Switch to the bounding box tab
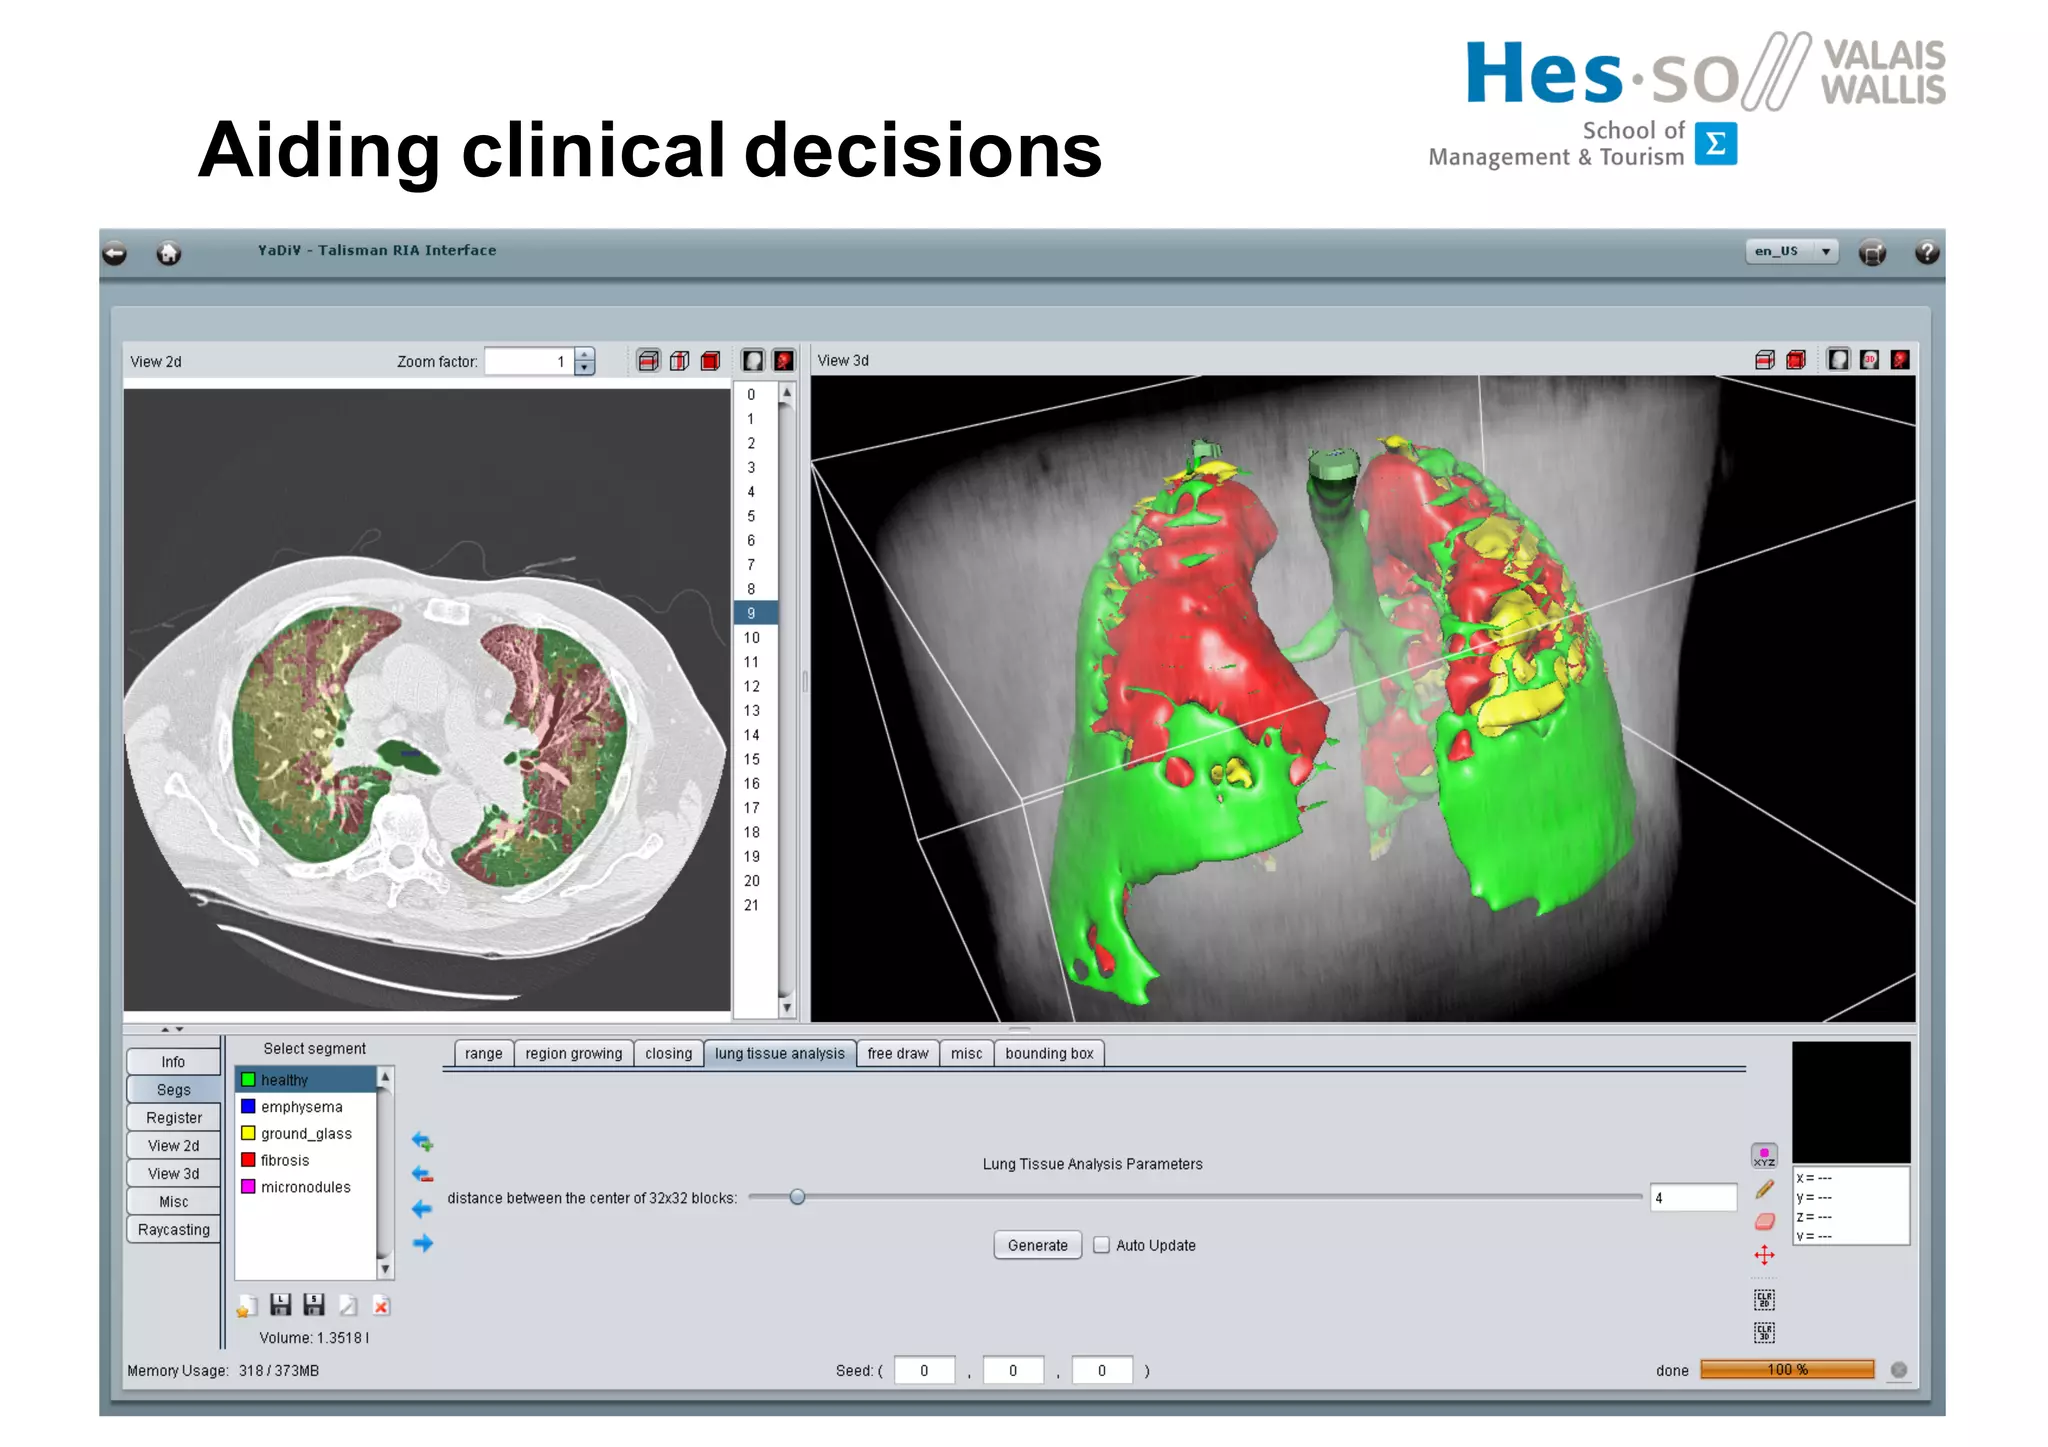This screenshot has height=1447, width=2048. 1050,1054
